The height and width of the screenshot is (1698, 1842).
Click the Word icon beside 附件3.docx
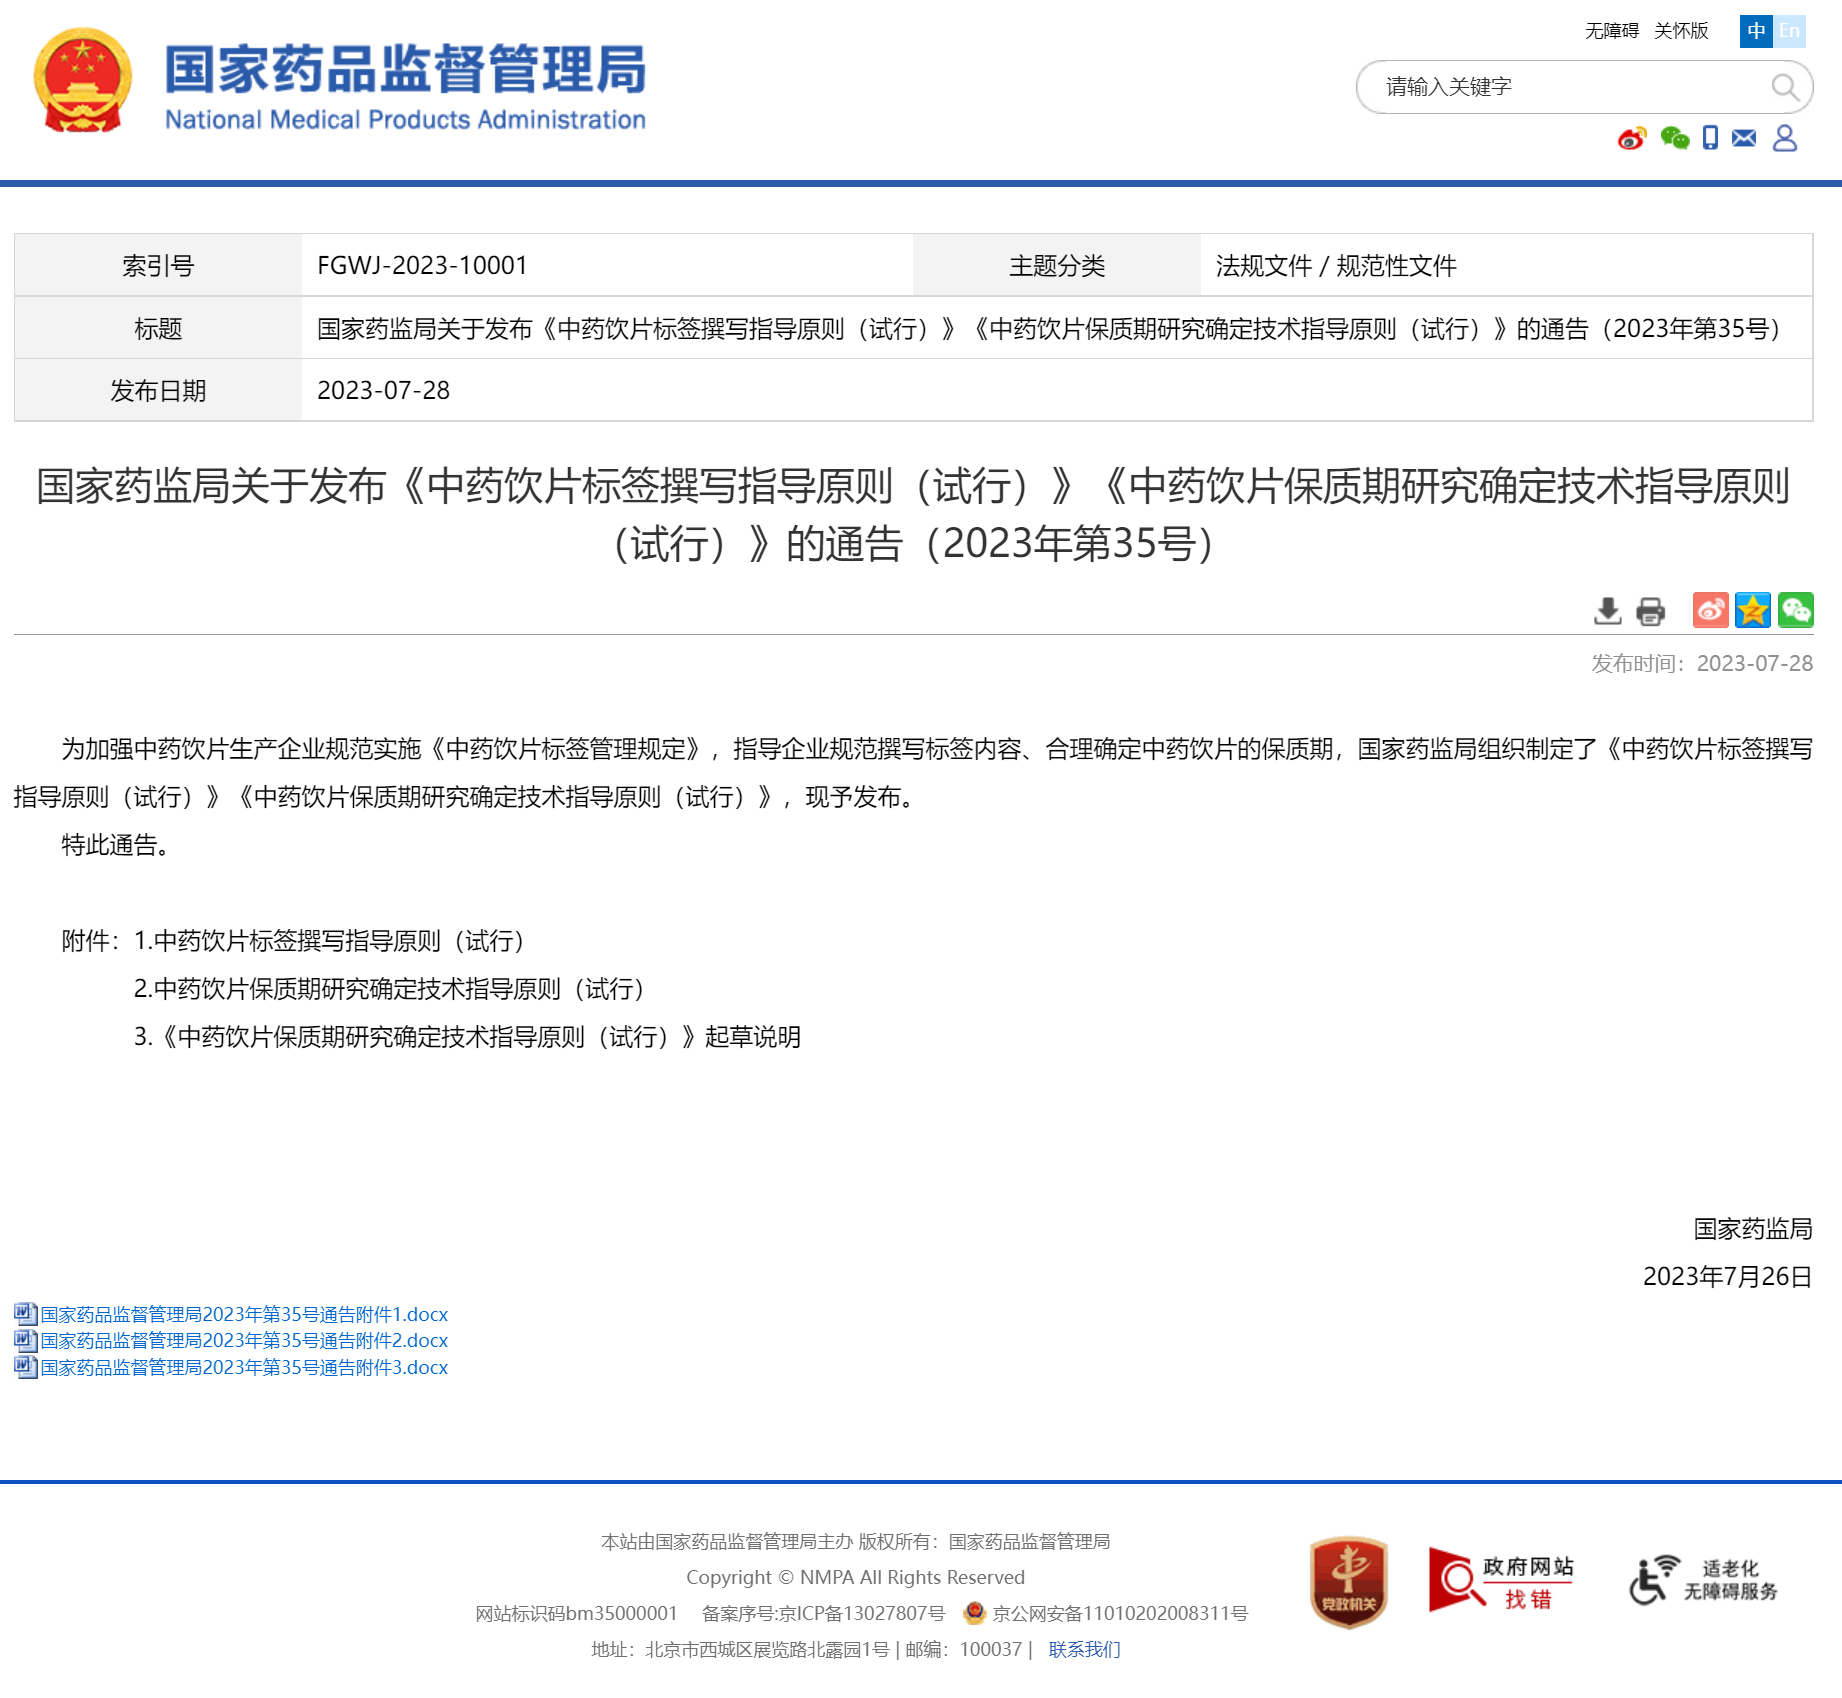(26, 1367)
